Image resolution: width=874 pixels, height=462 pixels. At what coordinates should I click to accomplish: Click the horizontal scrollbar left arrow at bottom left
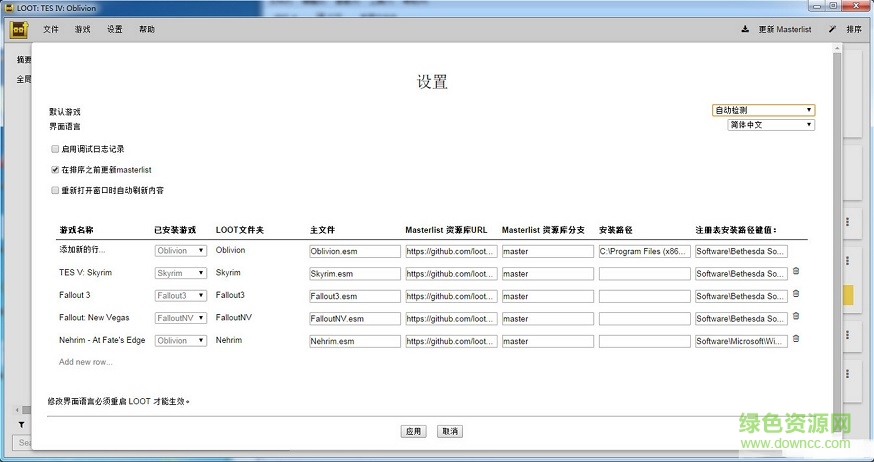click(x=17, y=410)
